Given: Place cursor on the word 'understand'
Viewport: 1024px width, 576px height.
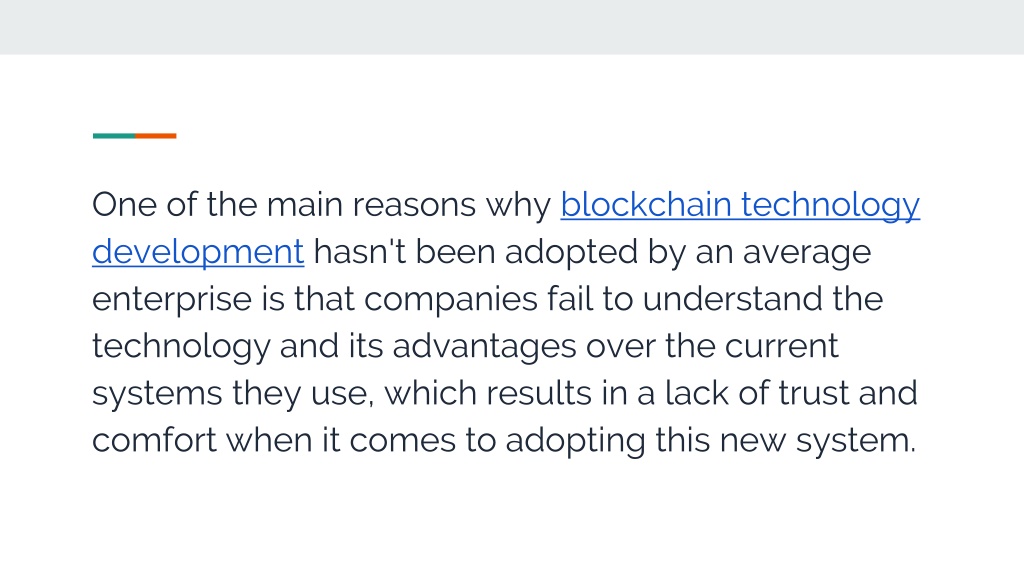Looking at the screenshot, I should (733, 298).
